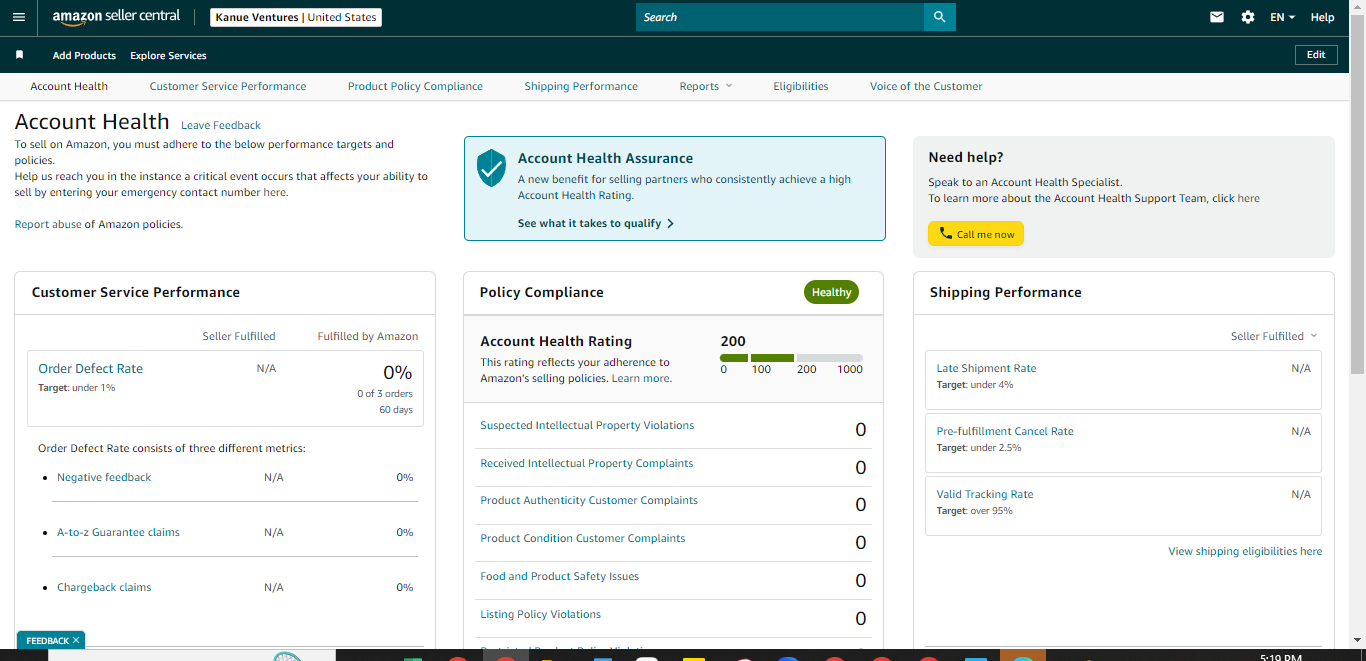The height and width of the screenshot is (661, 1366).
Task: Open Seller Fulfilled dropdown in Shipping Performance
Action: click(x=1274, y=336)
